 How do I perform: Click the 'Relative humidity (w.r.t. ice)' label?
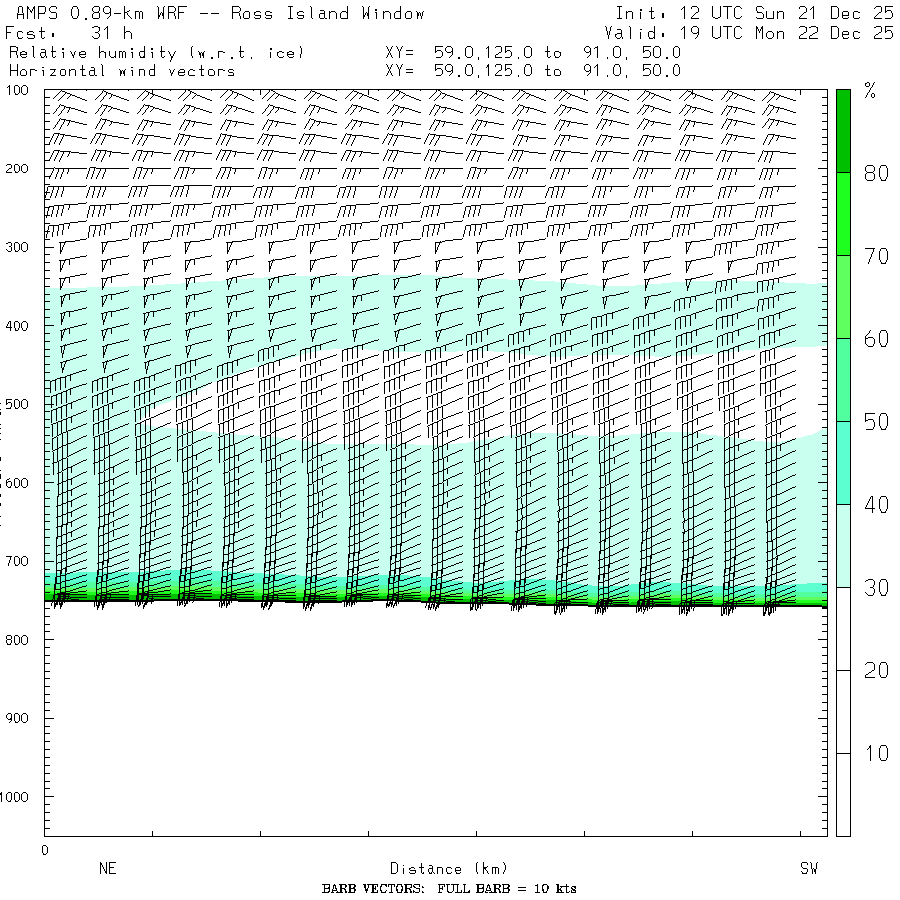[x=156, y=53]
